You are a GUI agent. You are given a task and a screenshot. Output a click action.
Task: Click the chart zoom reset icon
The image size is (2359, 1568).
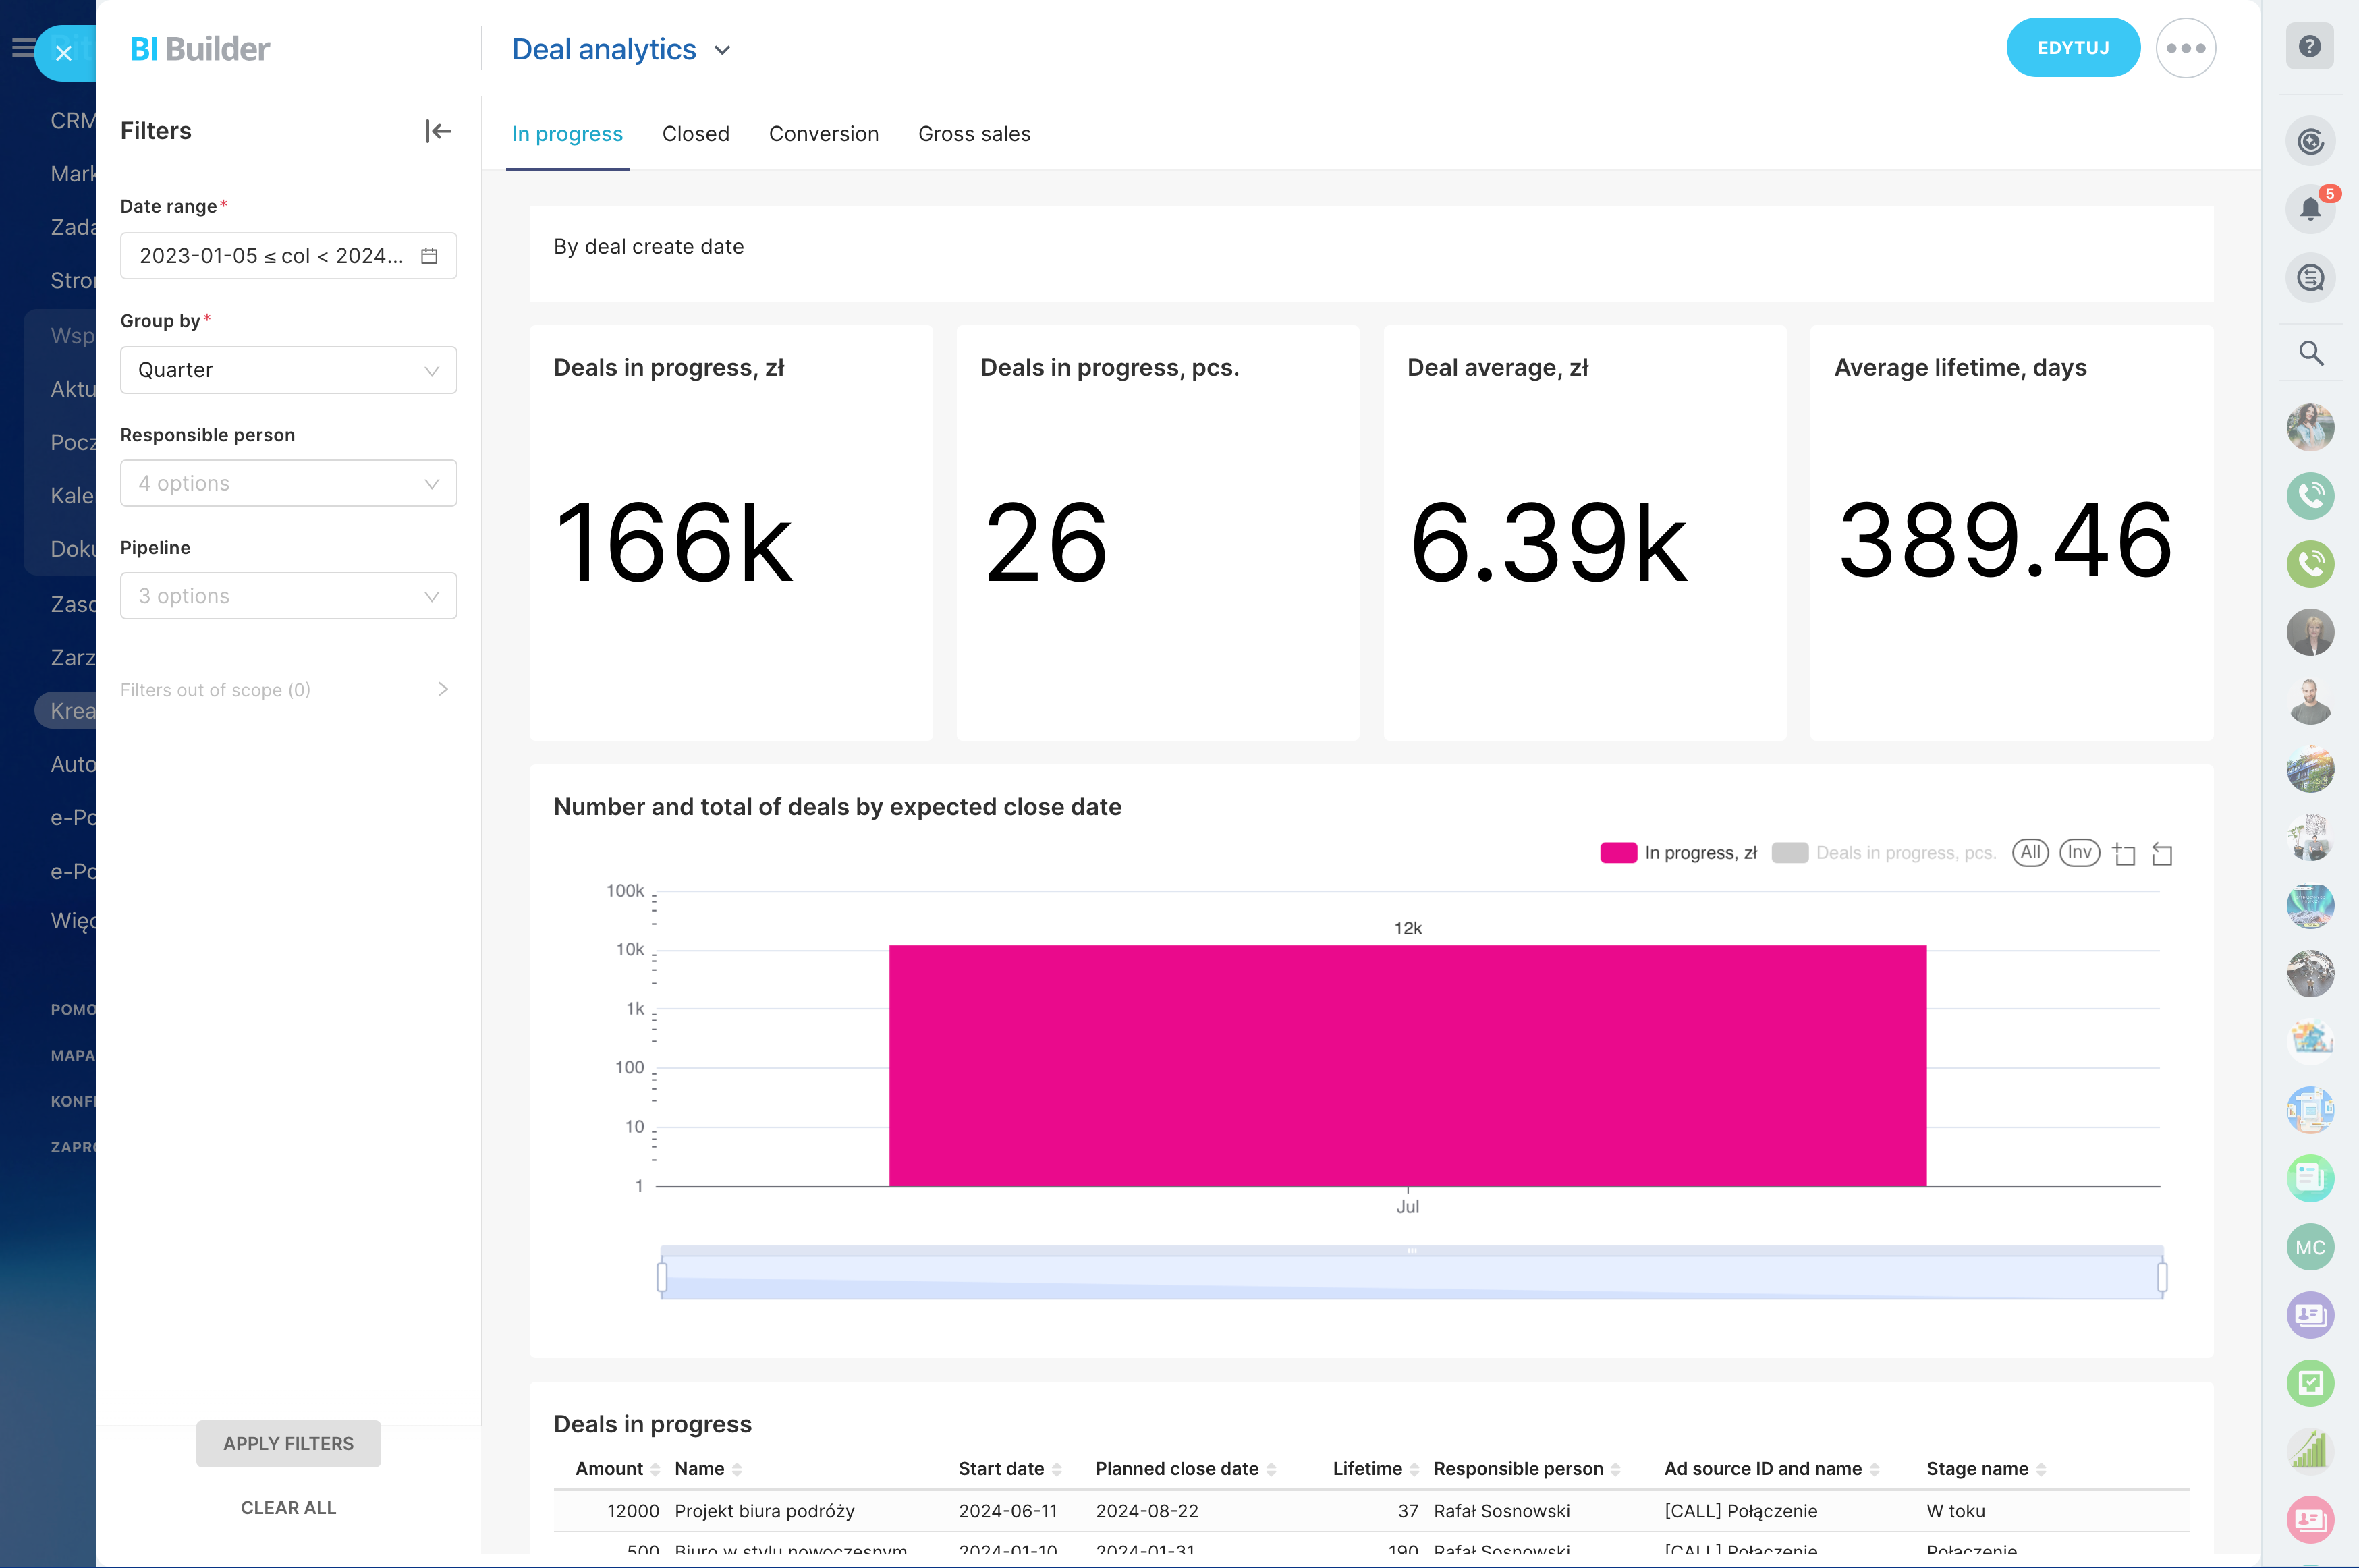tap(2162, 854)
